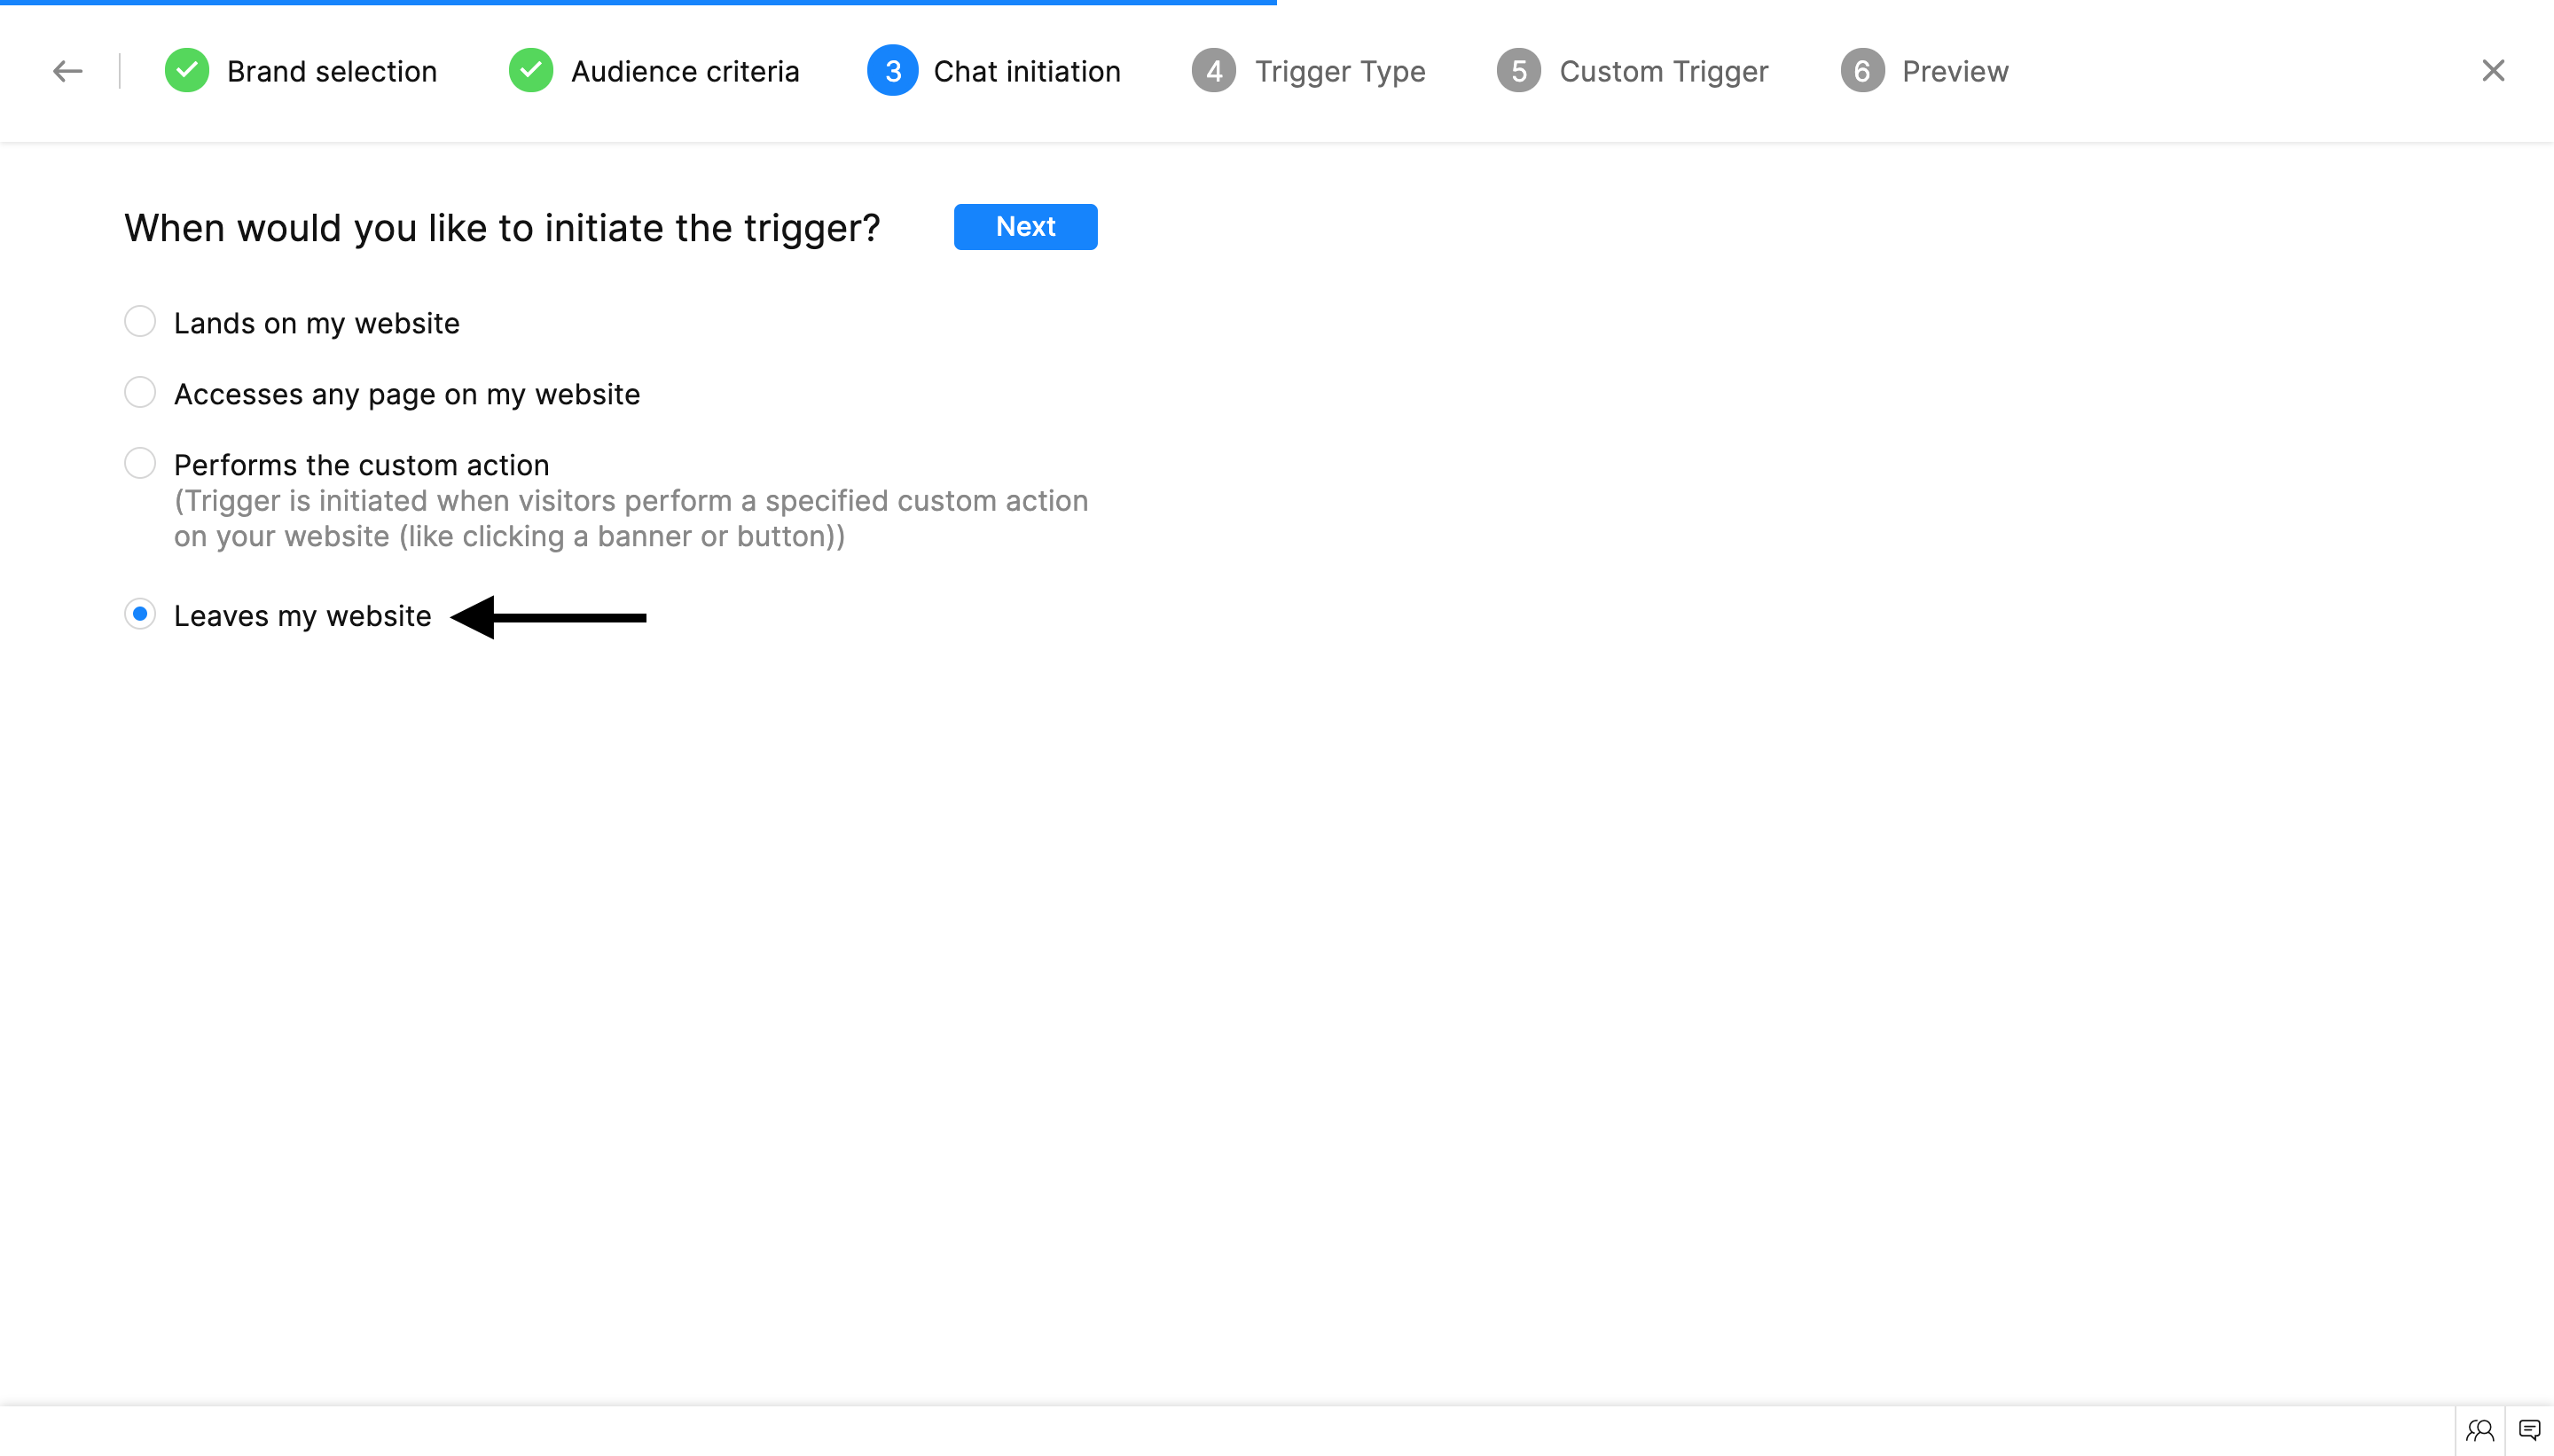Open the chat bubble icon at bottom right

2529,1430
